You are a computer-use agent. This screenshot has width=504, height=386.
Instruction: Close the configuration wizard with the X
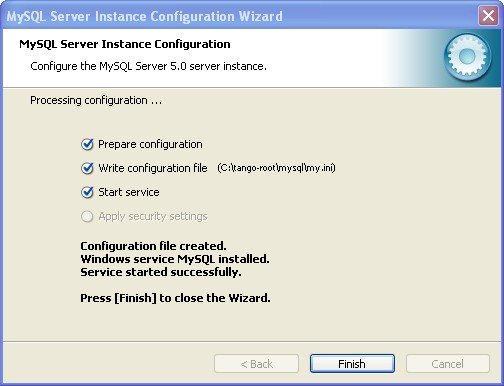tap(488, 15)
